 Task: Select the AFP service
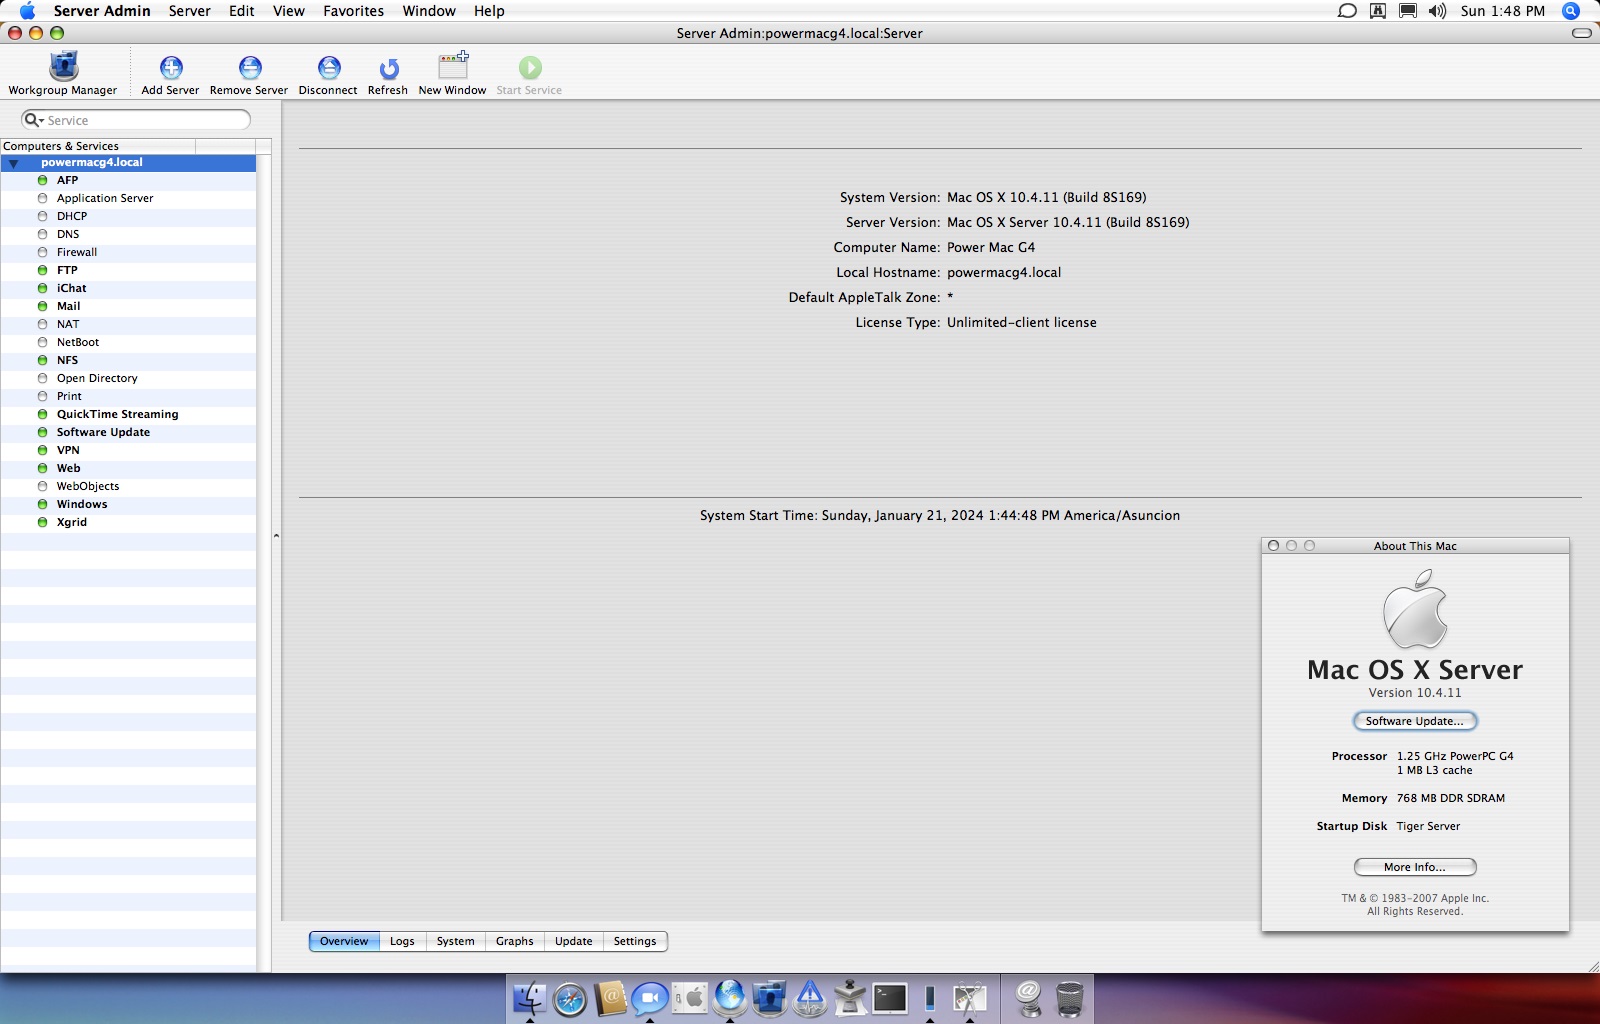click(x=128, y=180)
